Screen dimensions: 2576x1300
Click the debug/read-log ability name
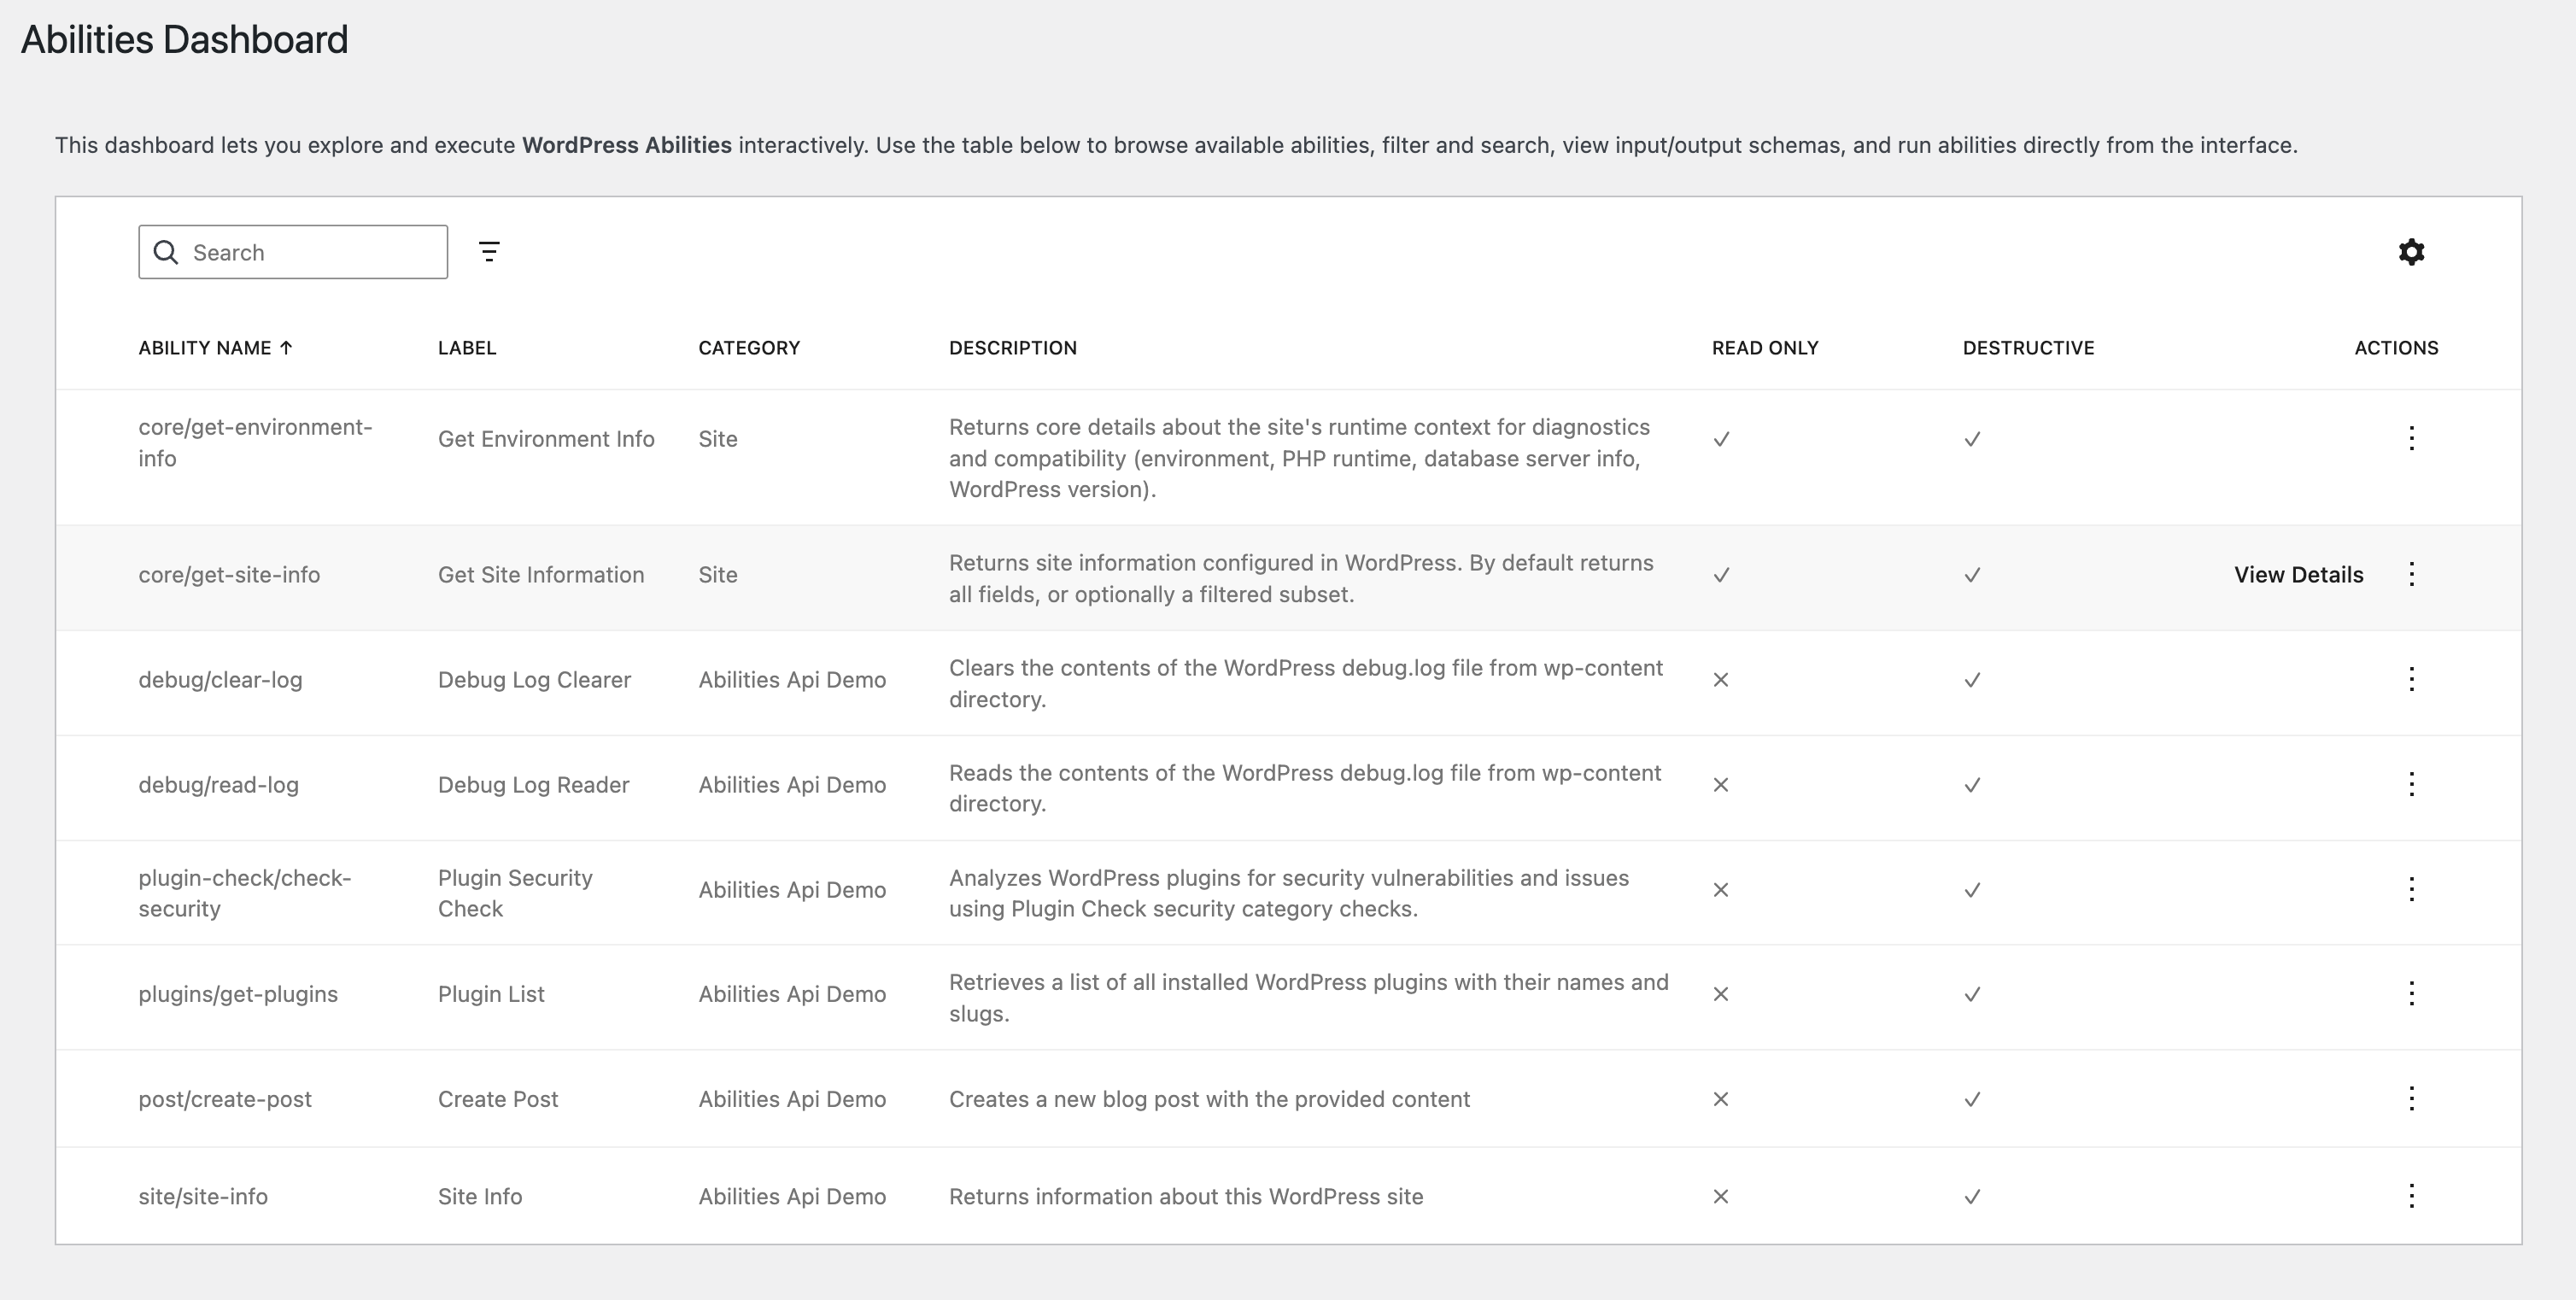coord(218,785)
